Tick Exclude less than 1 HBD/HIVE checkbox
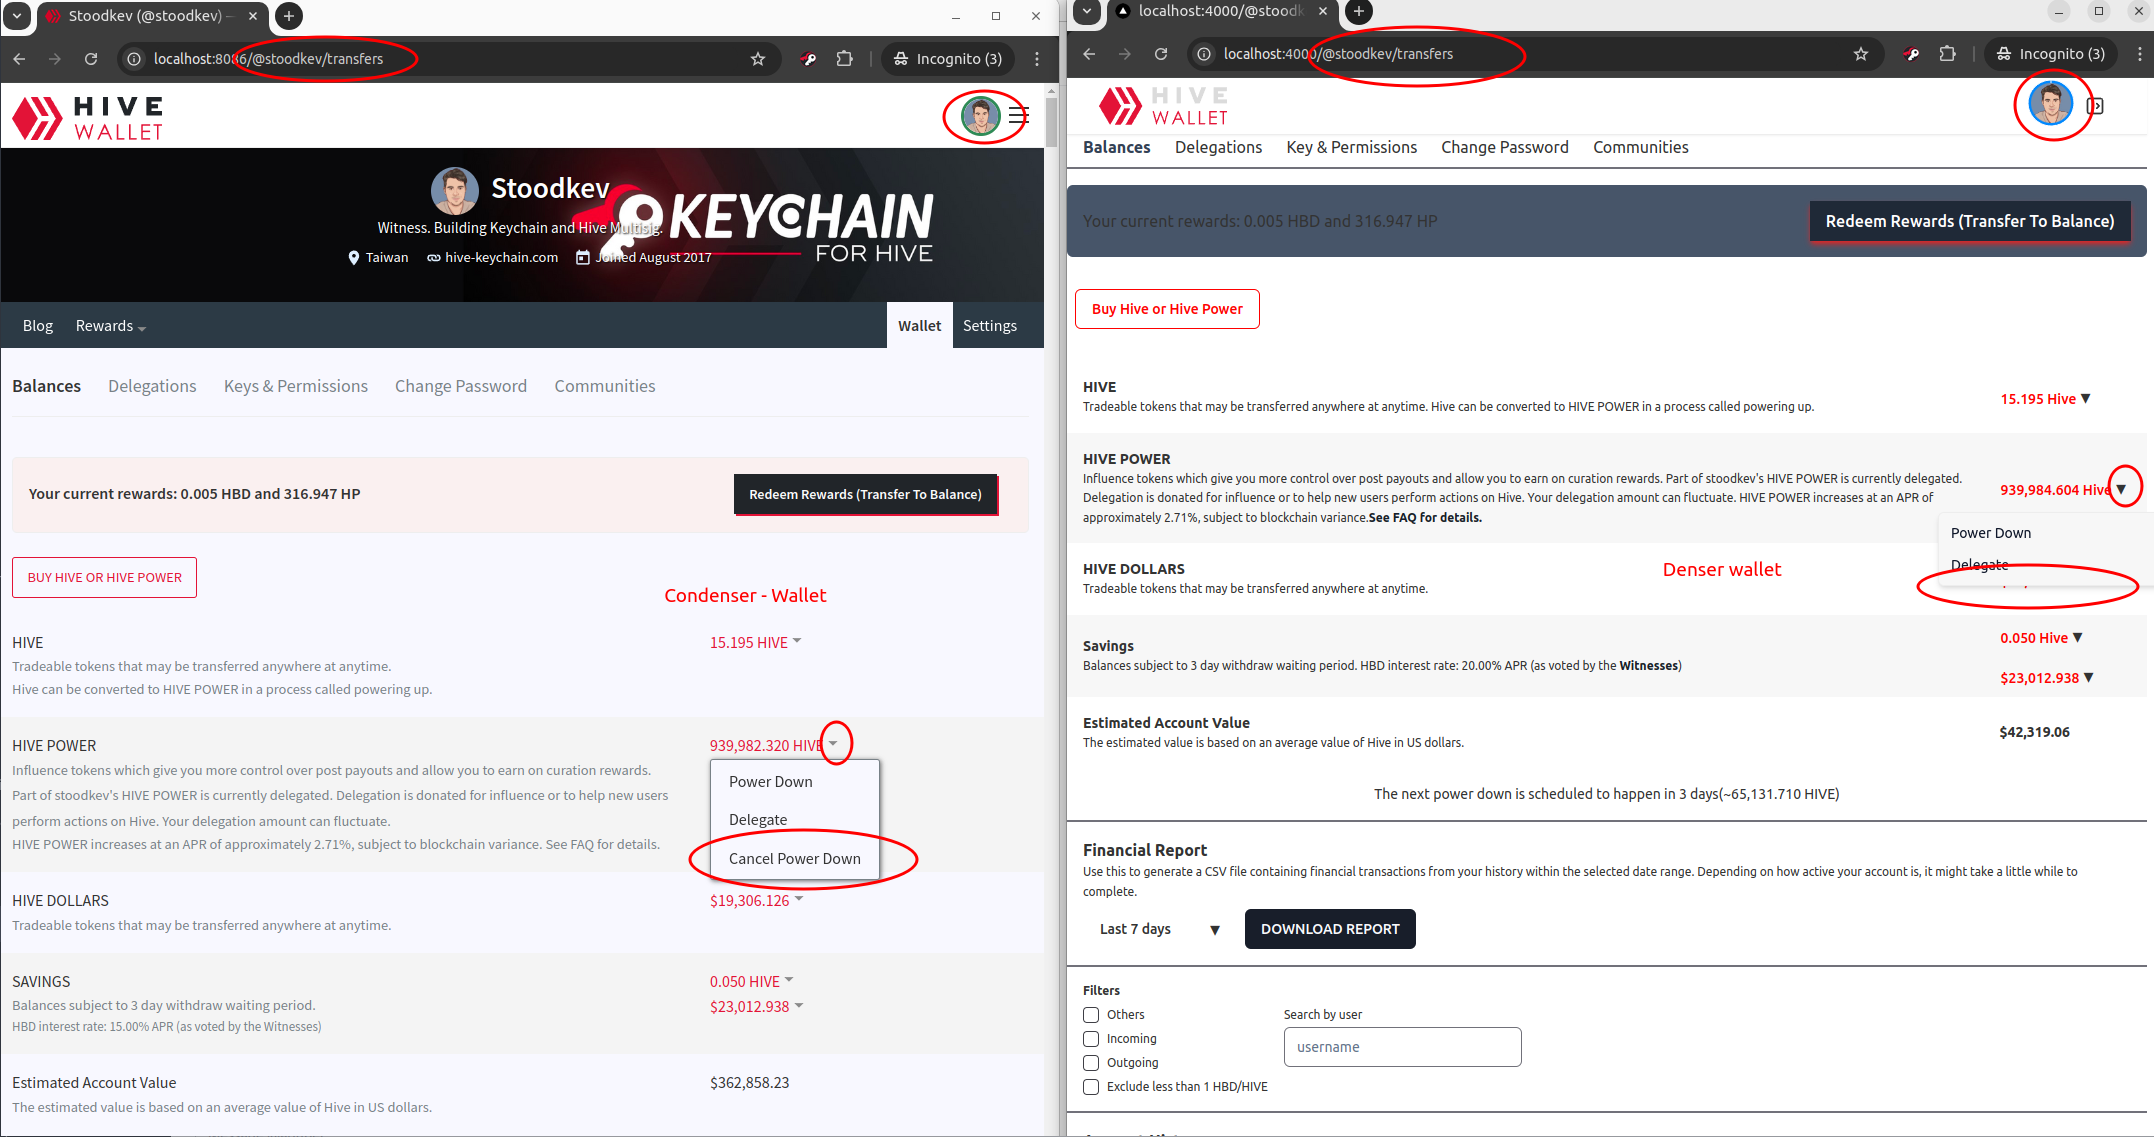This screenshot has width=2154, height=1137. (x=1091, y=1087)
